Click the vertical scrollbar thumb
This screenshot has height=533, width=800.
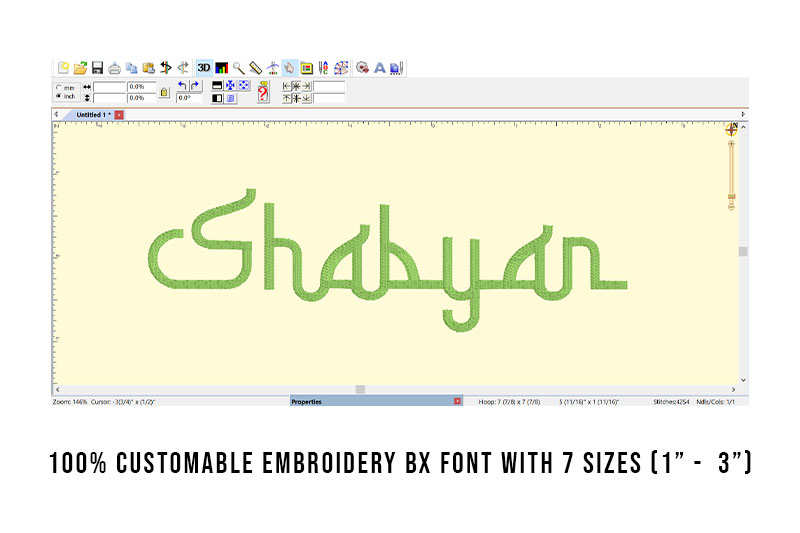743,251
